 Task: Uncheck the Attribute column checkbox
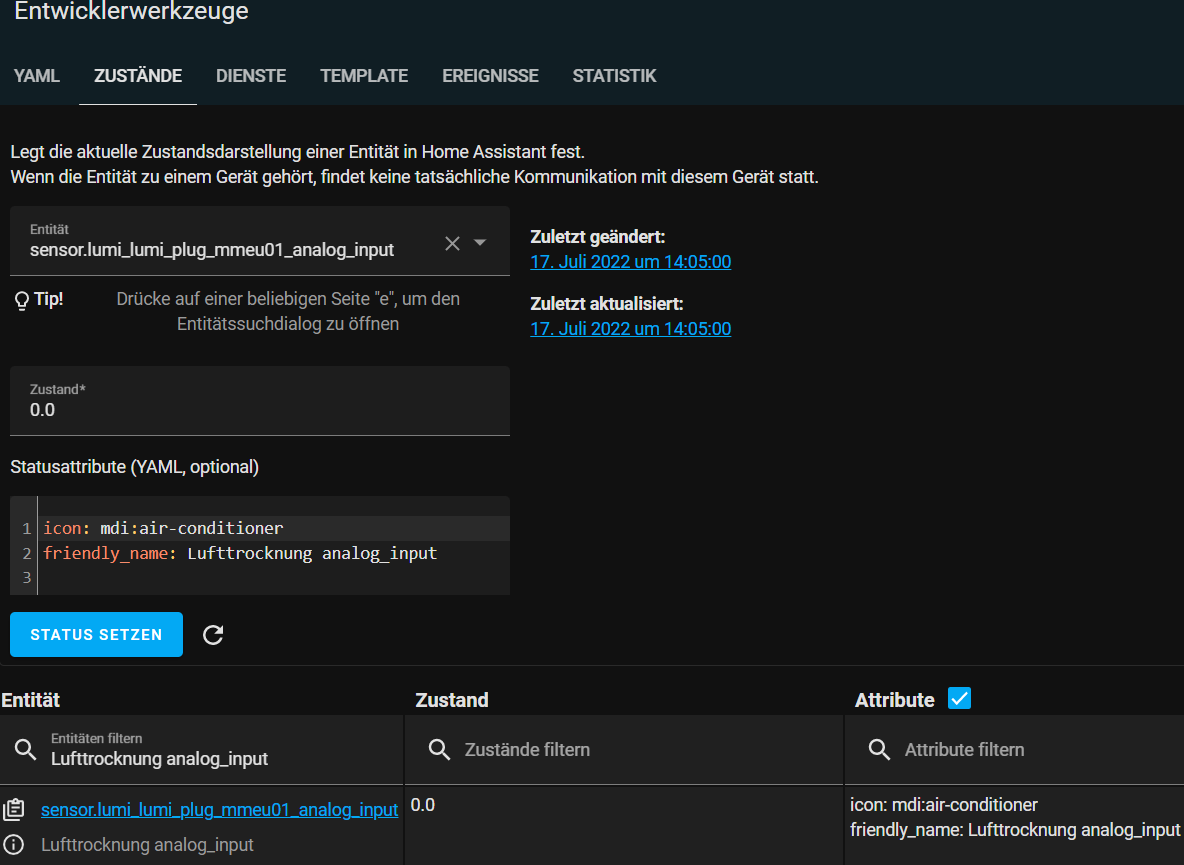(x=959, y=699)
